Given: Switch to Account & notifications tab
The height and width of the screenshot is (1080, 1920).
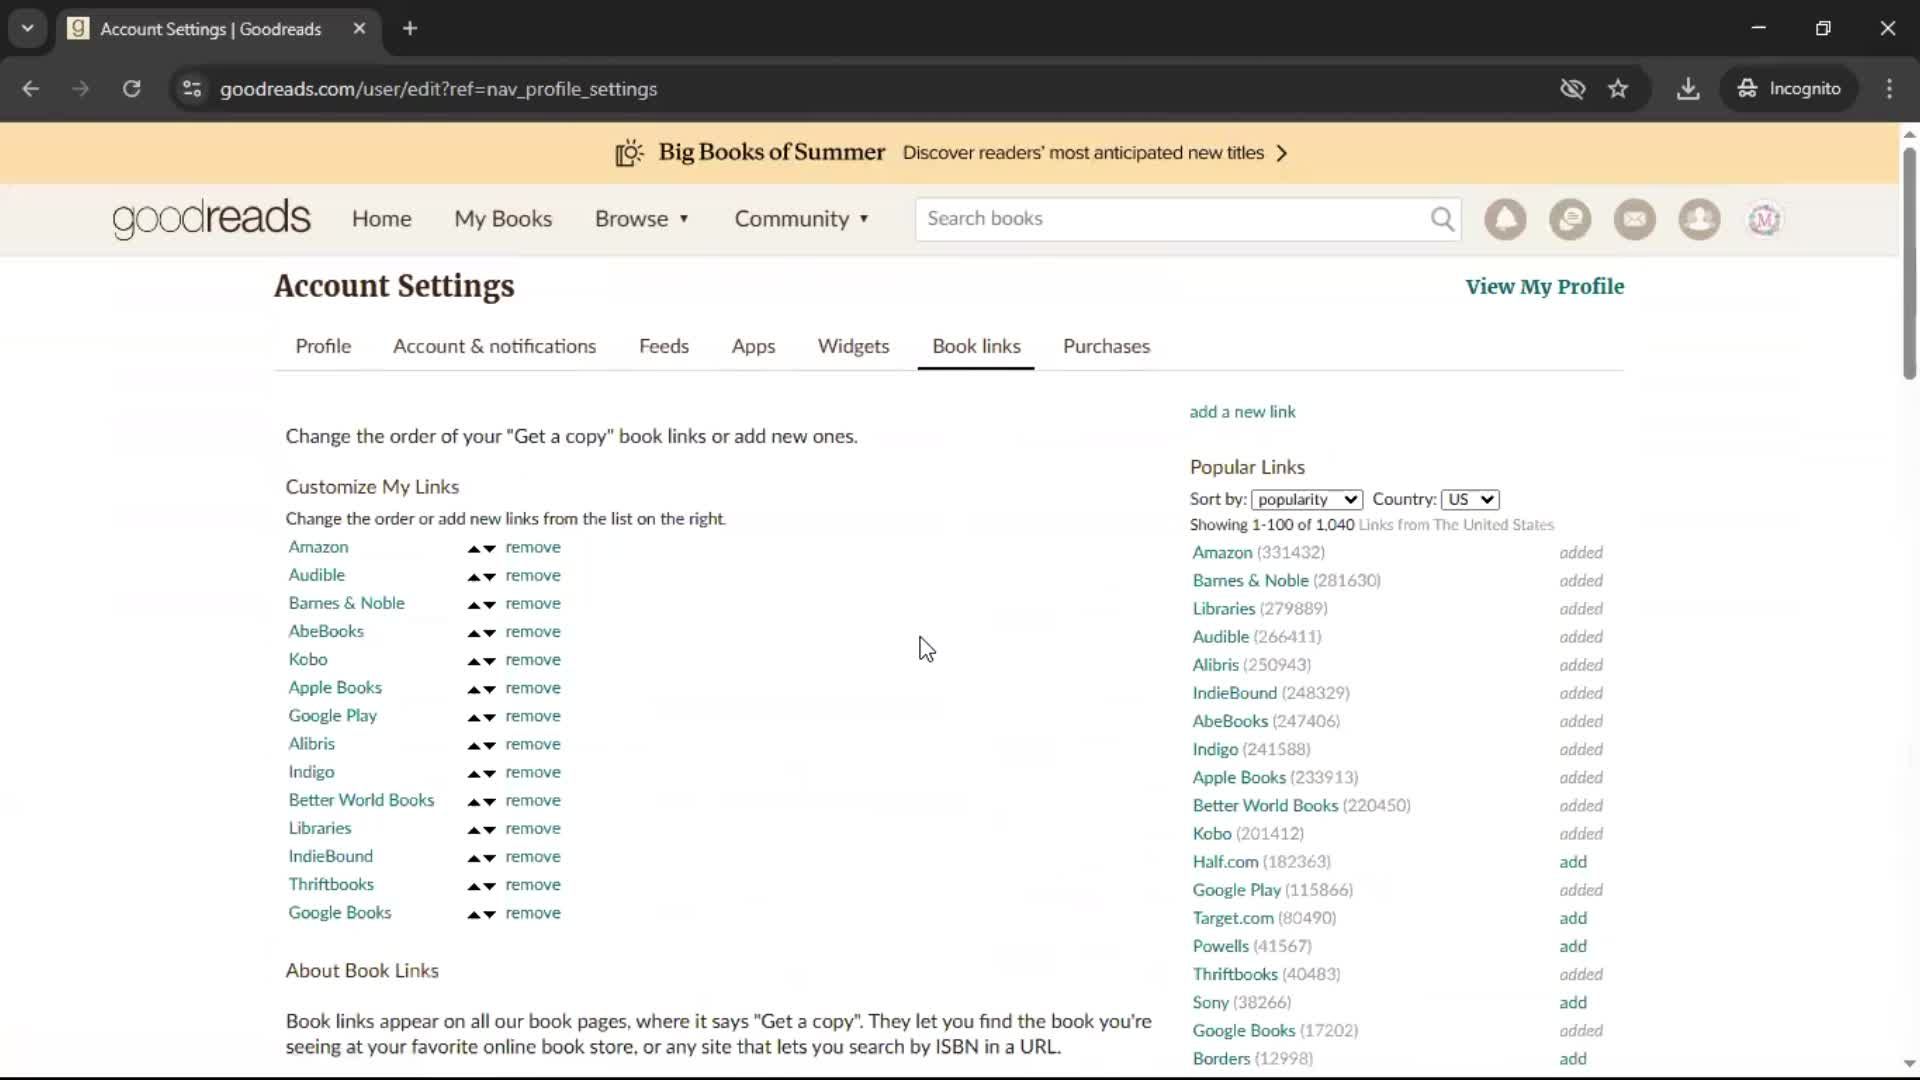Looking at the screenshot, I should tap(494, 346).
